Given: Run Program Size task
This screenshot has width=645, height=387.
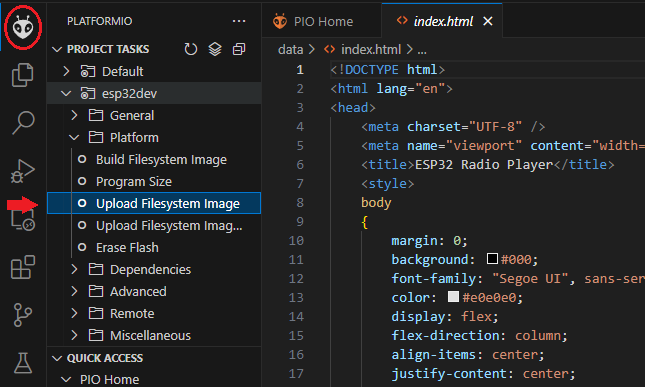Looking at the screenshot, I should (x=154, y=181).
